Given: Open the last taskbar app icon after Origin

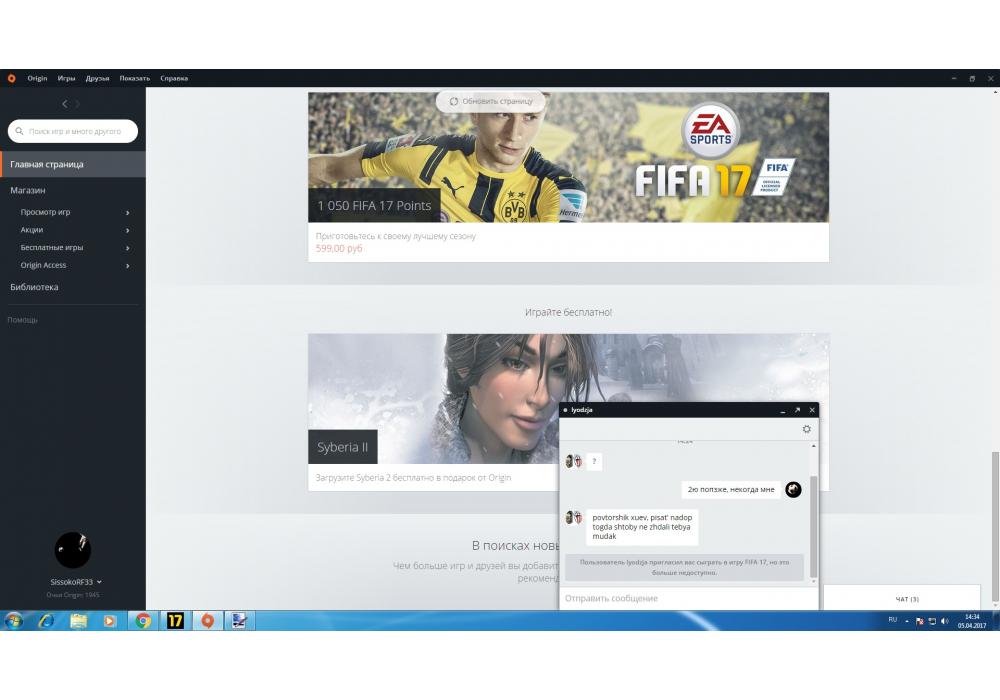Looking at the screenshot, I should 239,620.
